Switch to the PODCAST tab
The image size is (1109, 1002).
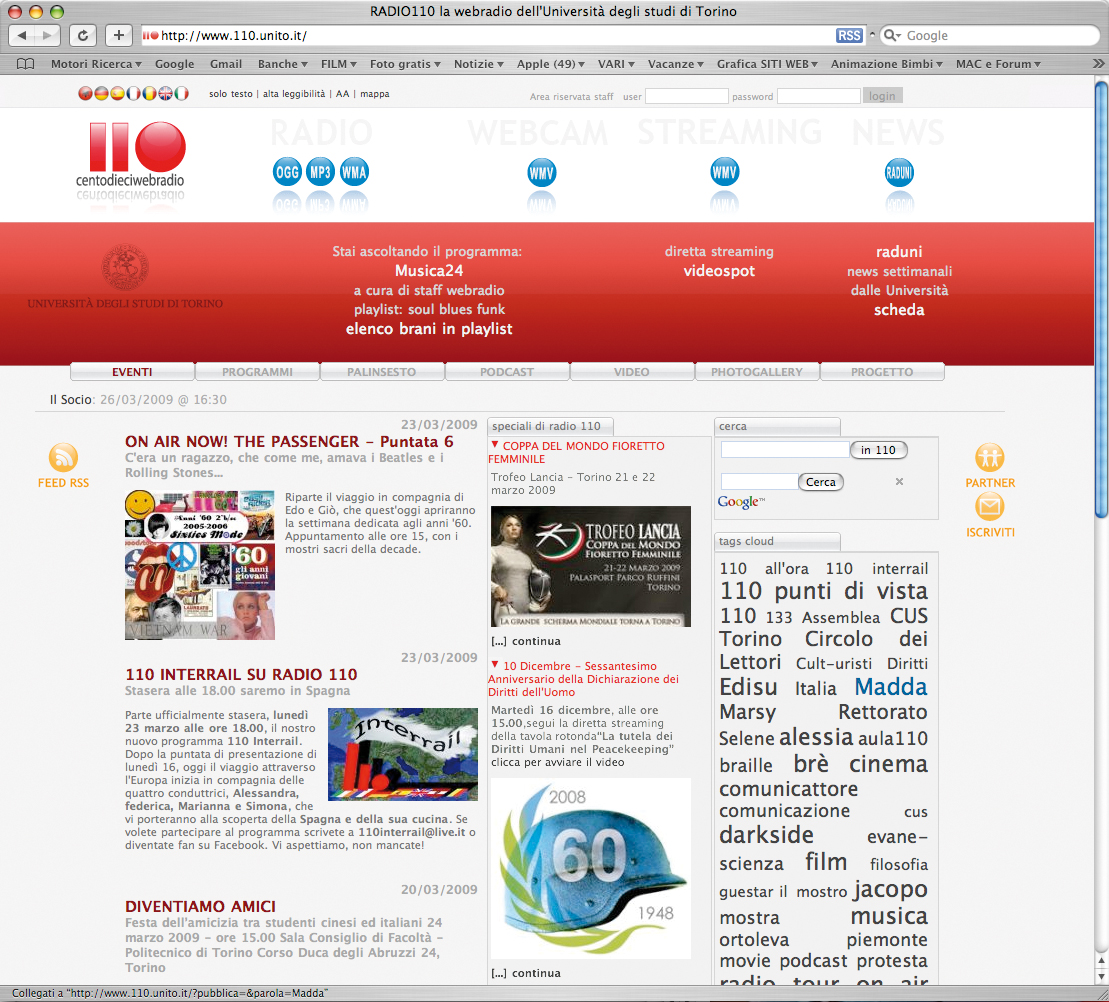[507, 371]
